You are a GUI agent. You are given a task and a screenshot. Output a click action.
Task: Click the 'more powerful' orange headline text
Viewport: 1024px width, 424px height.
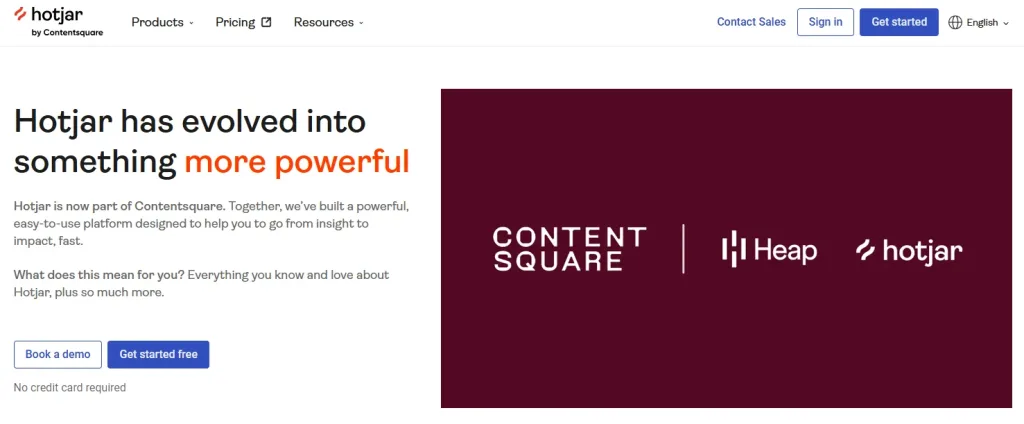pyautogui.click(x=297, y=161)
